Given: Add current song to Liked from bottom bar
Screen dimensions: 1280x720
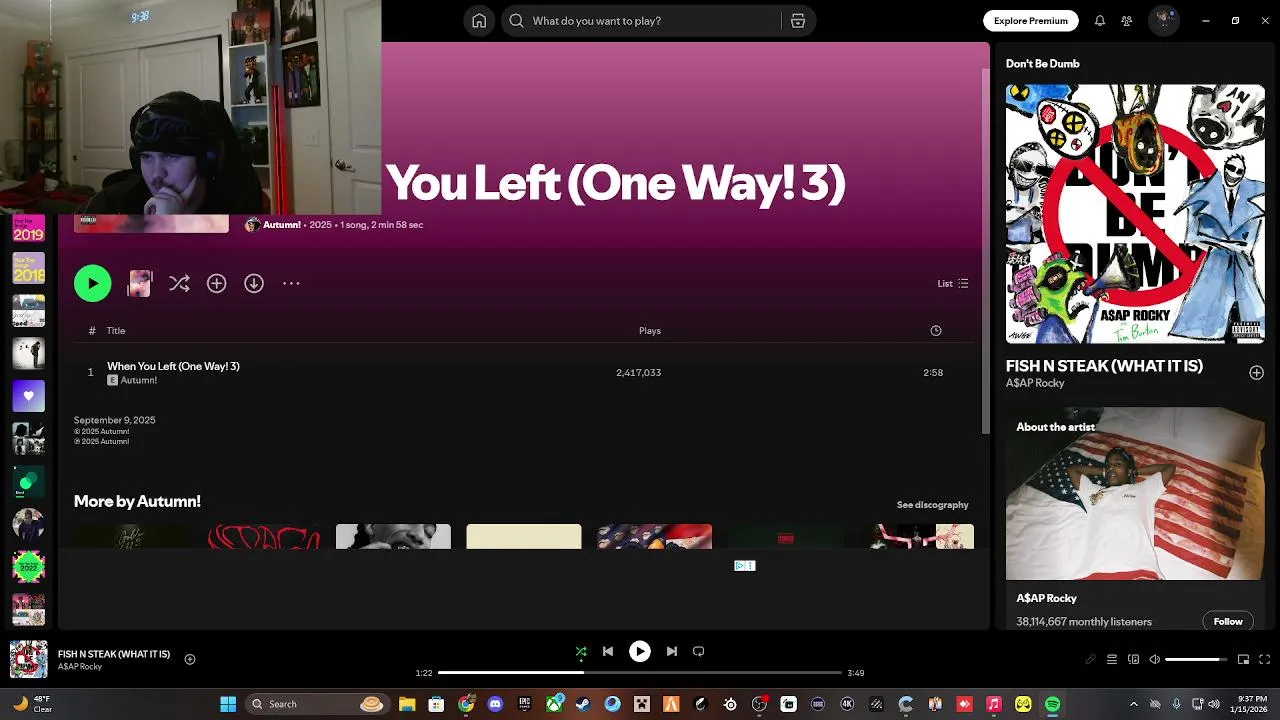Looking at the screenshot, I should tap(190, 659).
